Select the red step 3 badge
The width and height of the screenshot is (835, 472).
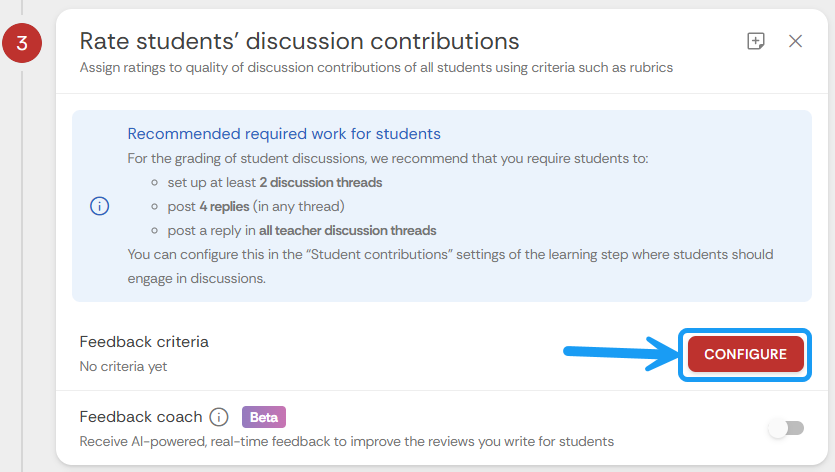click(x=20, y=45)
